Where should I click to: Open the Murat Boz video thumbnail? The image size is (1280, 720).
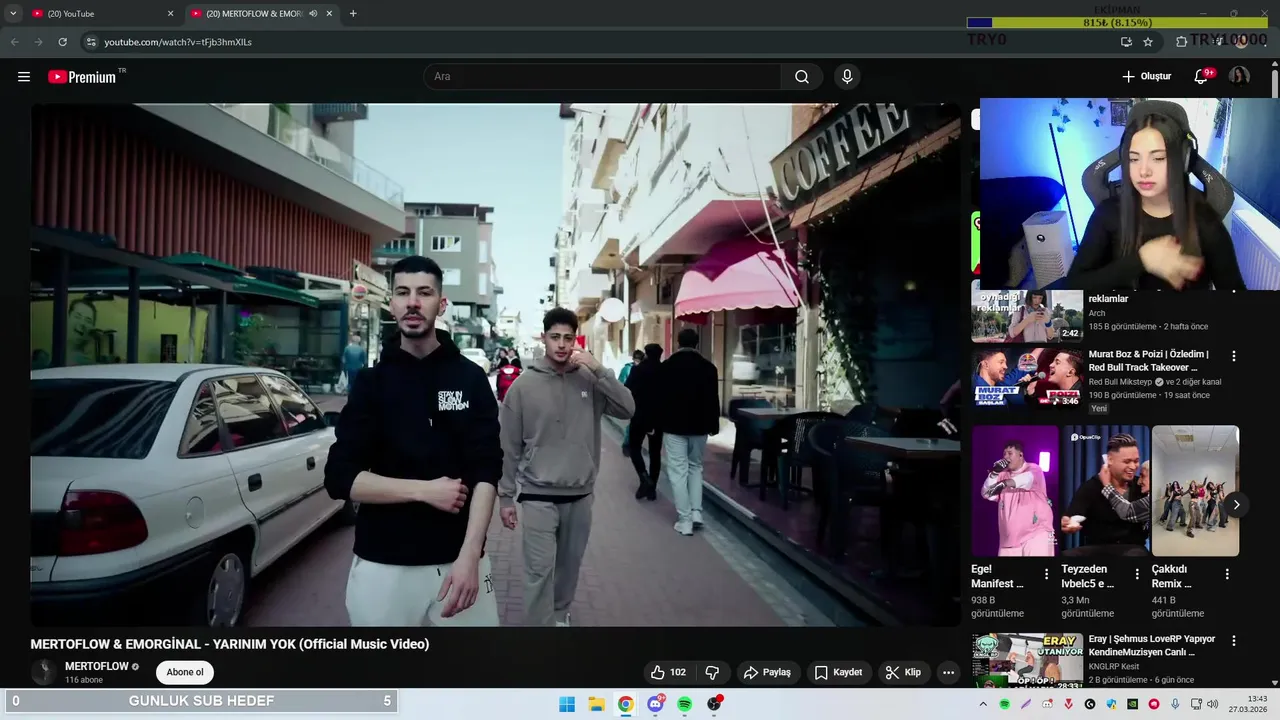(1027, 377)
